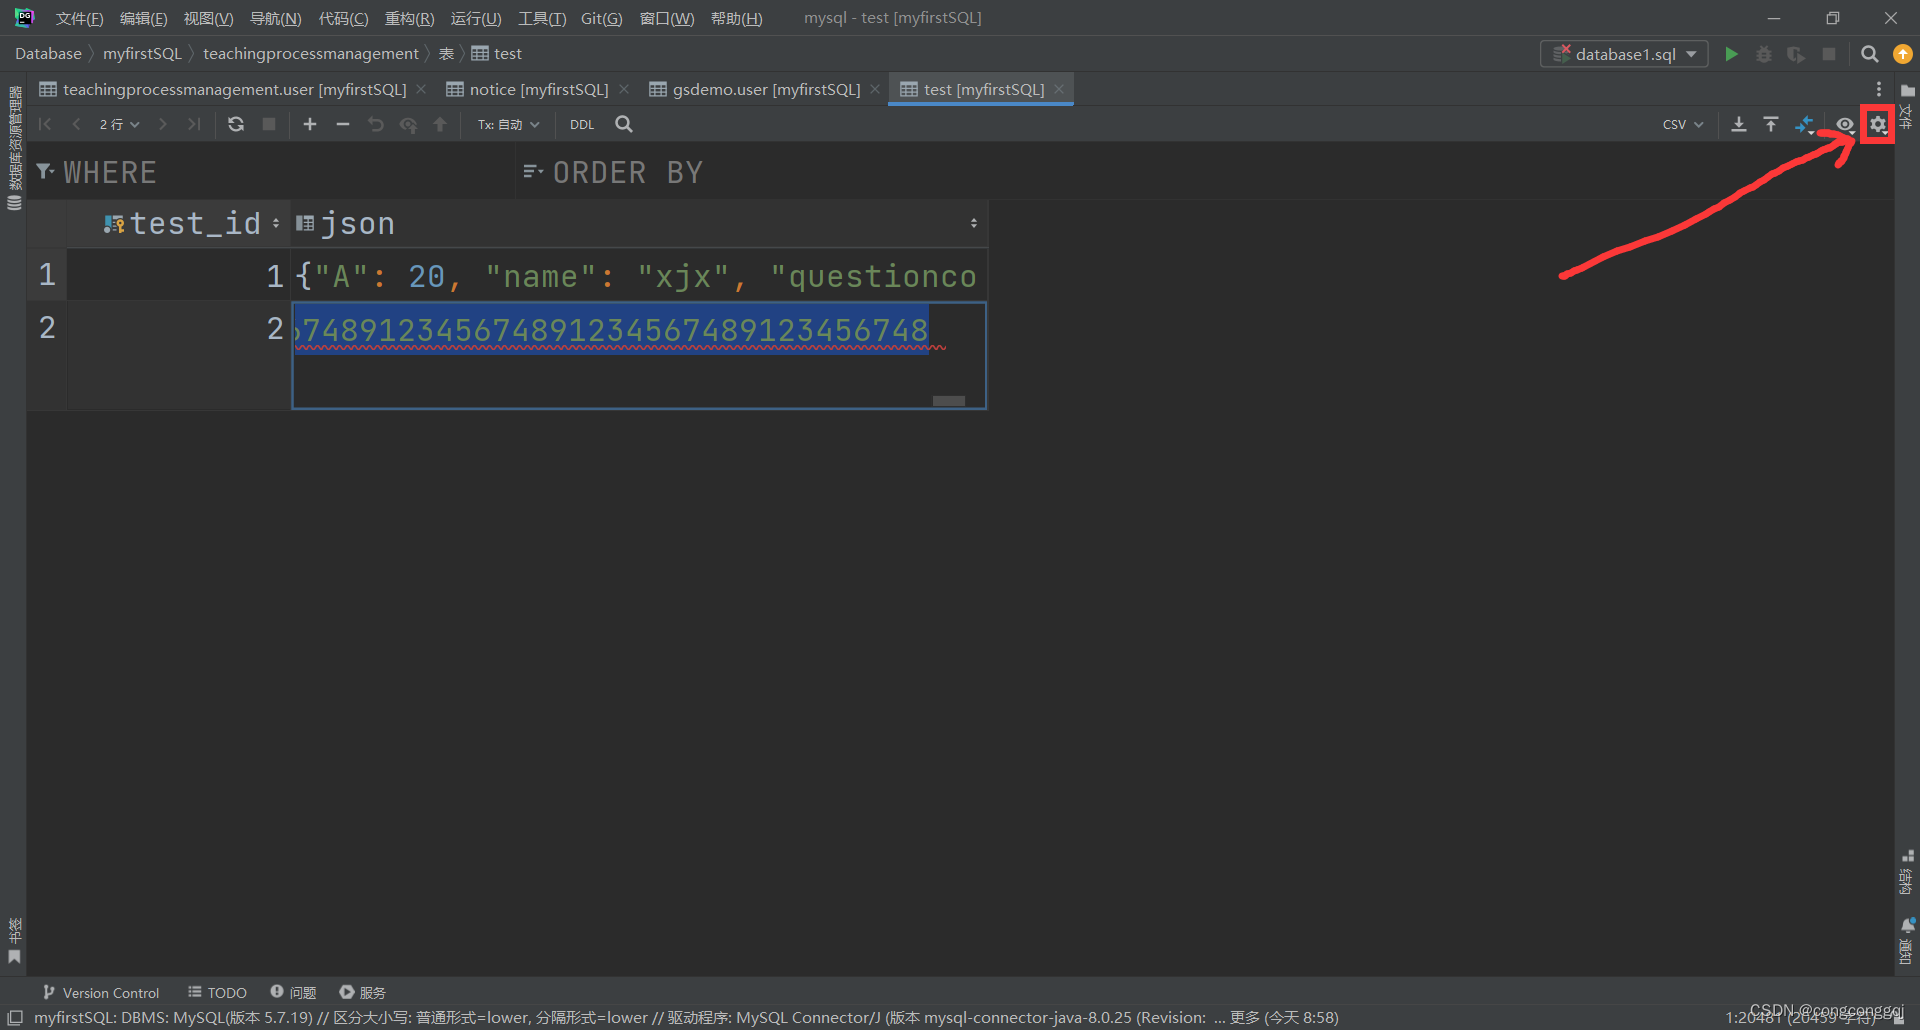The width and height of the screenshot is (1920, 1030).
Task: Open the files side panel
Action: (x=1907, y=106)
